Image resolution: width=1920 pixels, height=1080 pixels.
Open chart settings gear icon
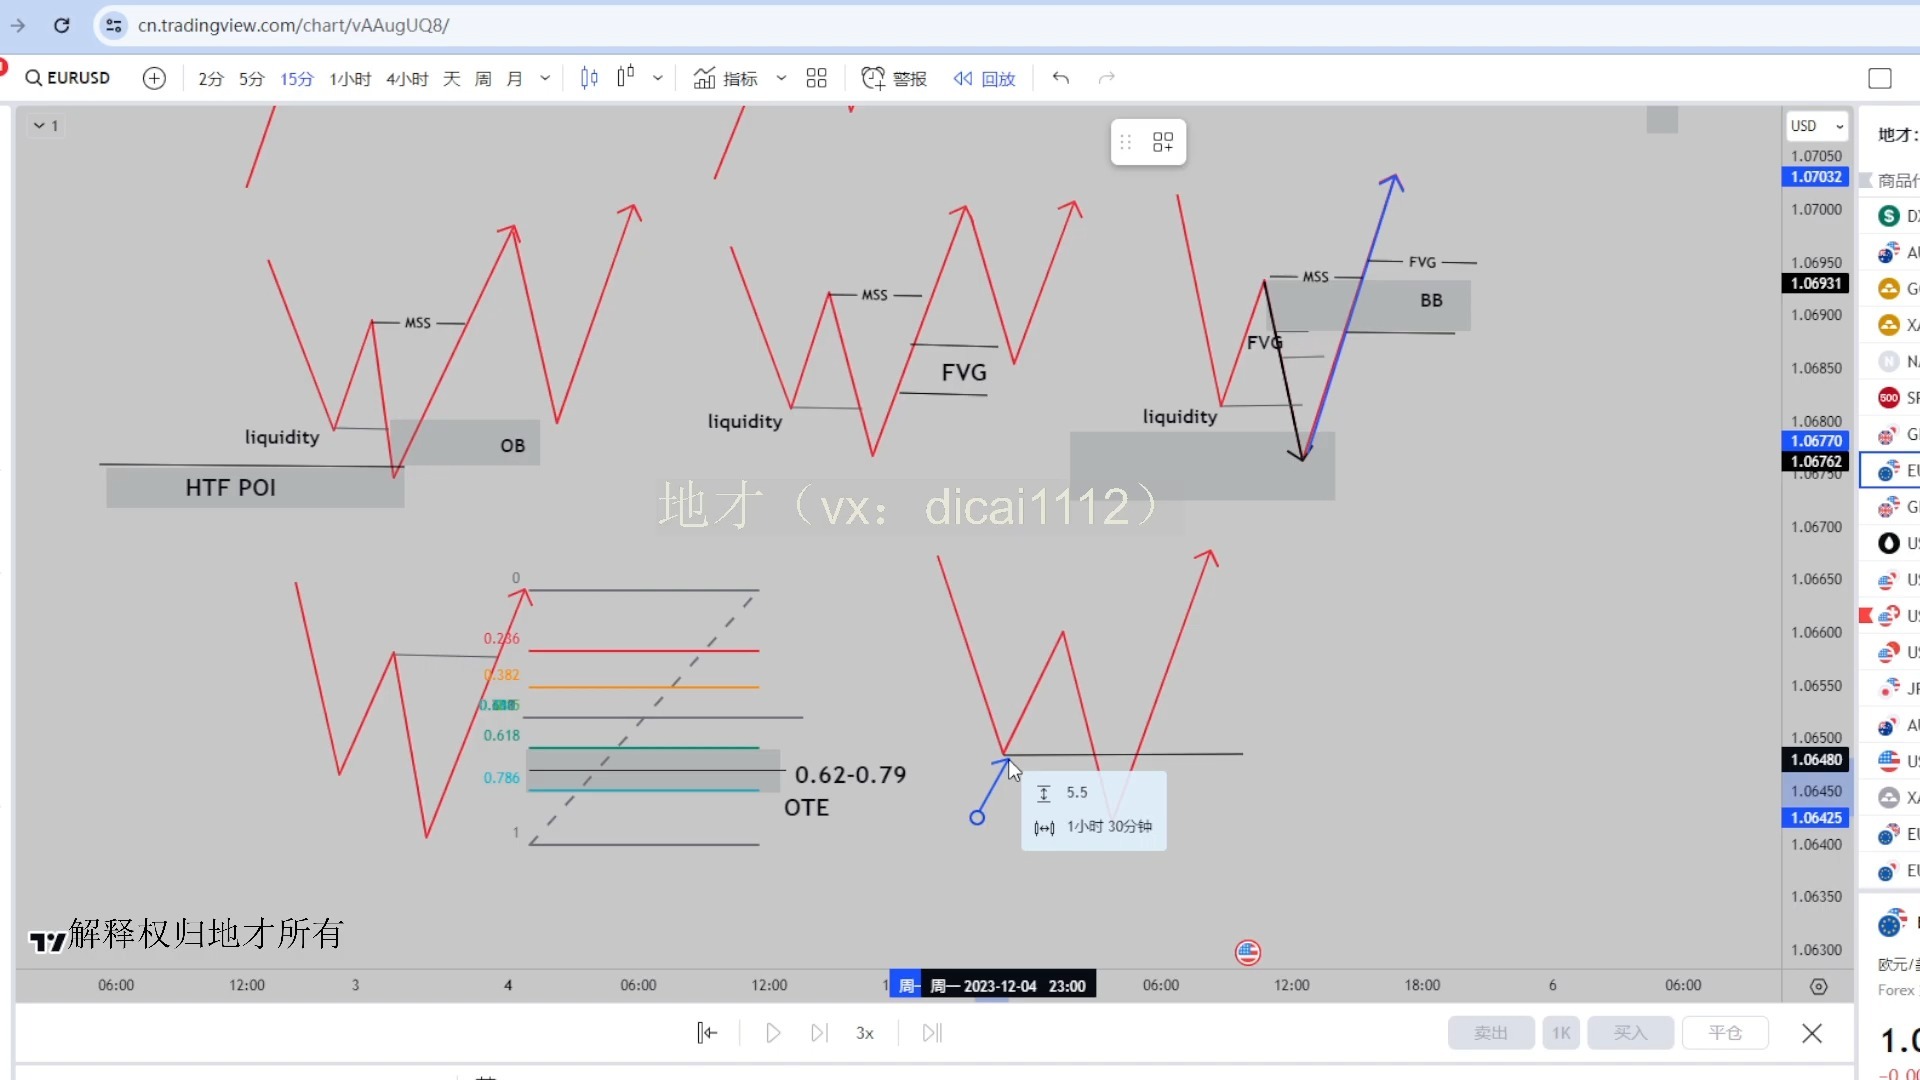coord(1818,986)
